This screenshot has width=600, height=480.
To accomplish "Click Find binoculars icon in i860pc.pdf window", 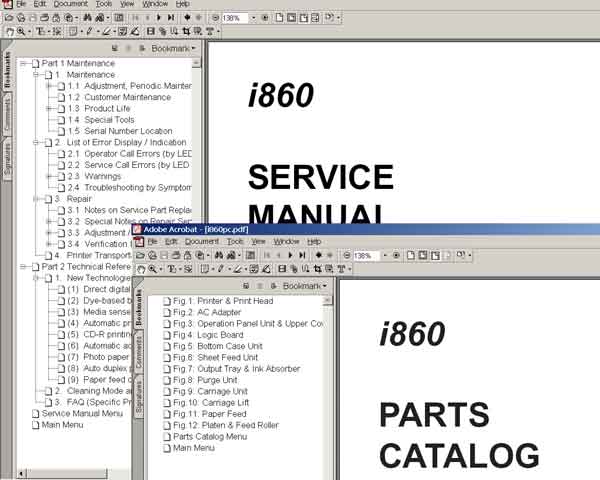I will click(x=219, y=255).
